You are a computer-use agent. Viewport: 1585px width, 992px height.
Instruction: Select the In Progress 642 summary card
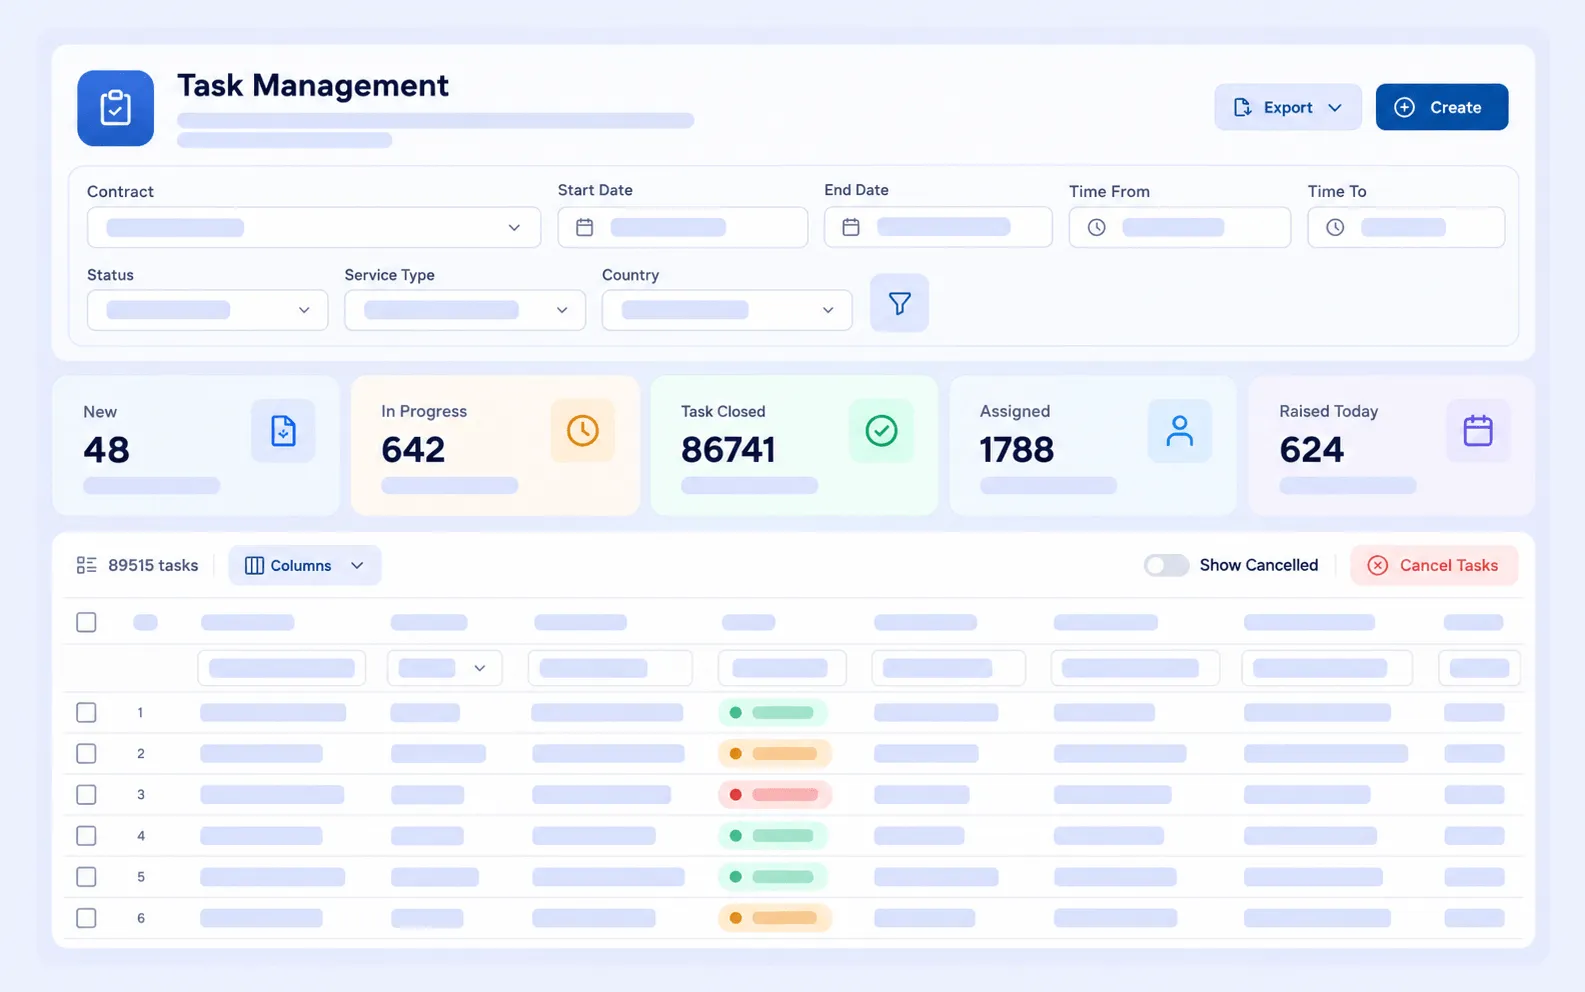coord(495,446)
